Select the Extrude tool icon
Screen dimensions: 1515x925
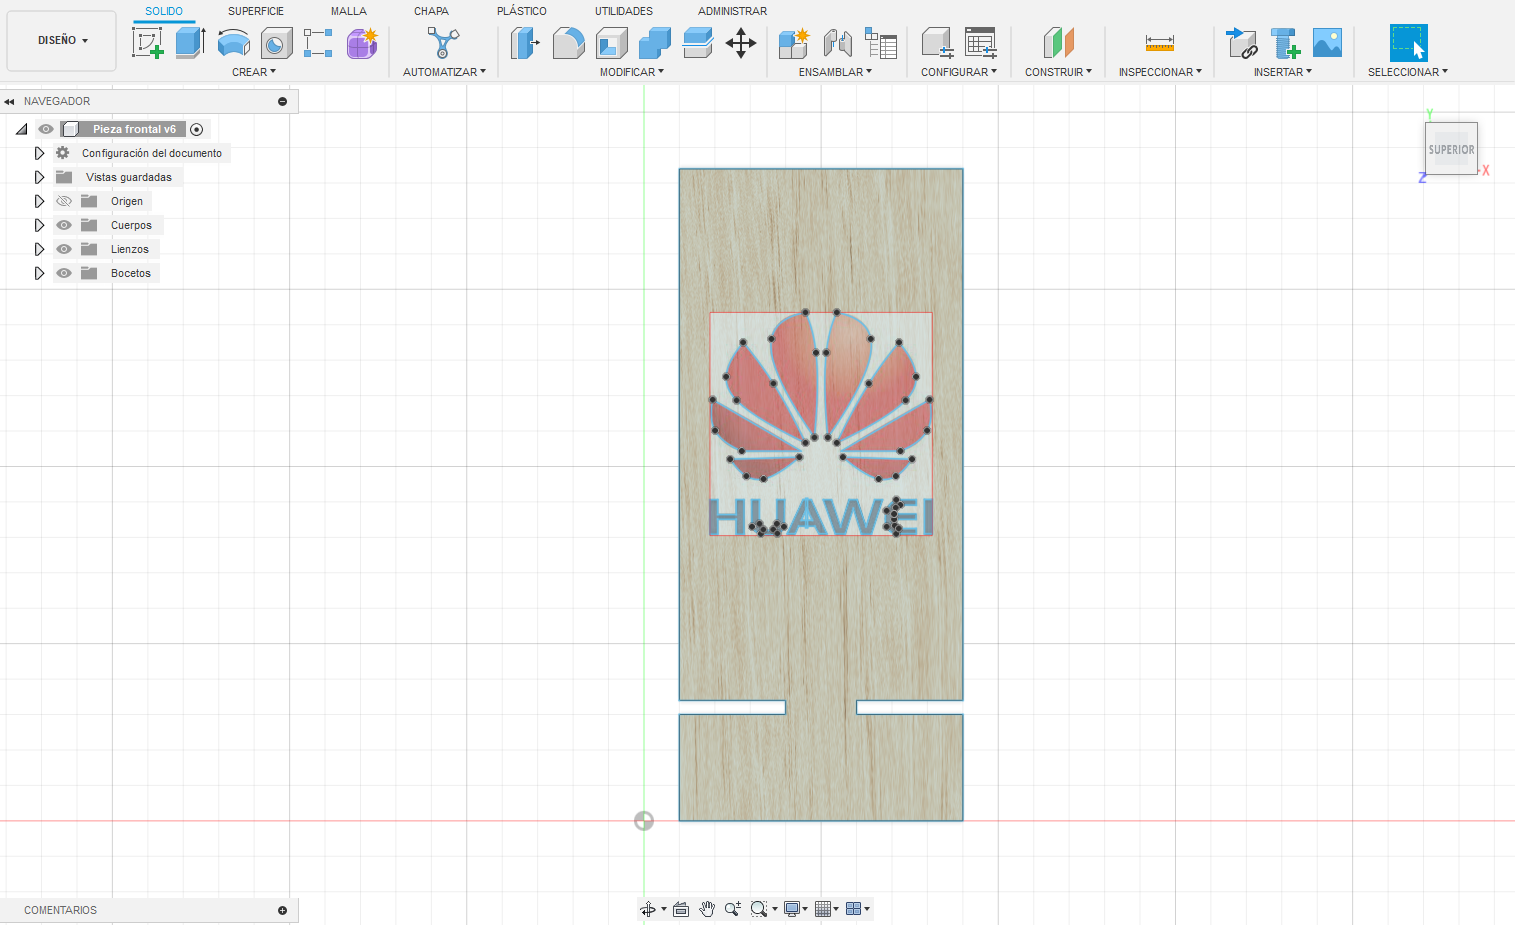[x=190, y=43]
